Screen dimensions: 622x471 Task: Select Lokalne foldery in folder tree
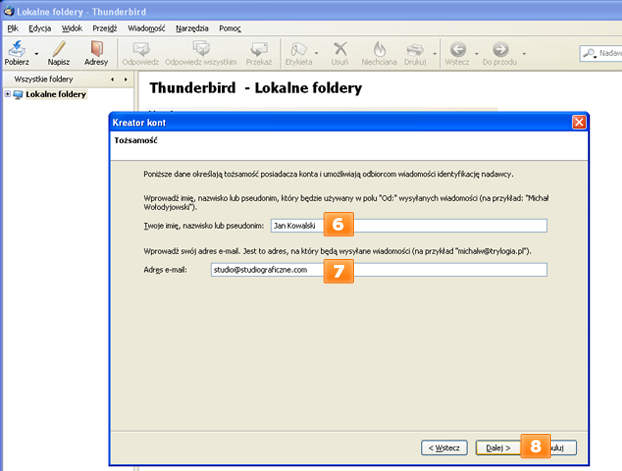click(x=56, y=94)
